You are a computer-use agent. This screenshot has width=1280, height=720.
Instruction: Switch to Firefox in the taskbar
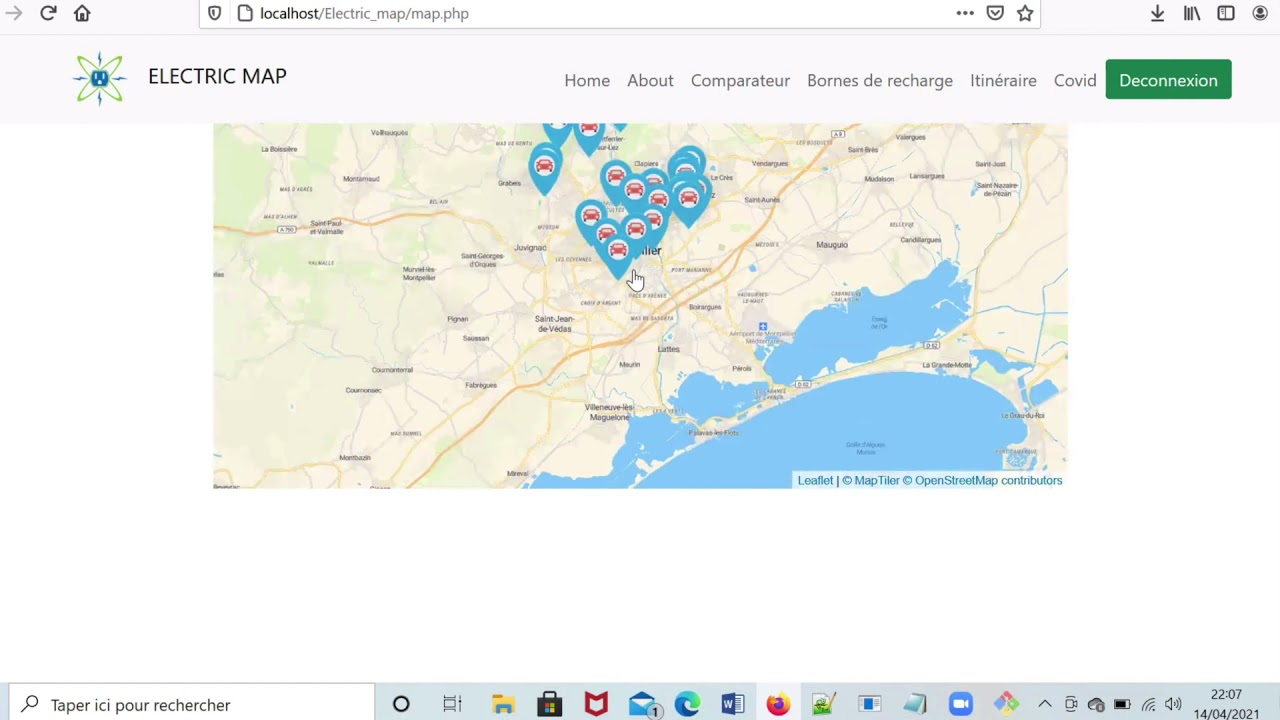tap(778, 704)
